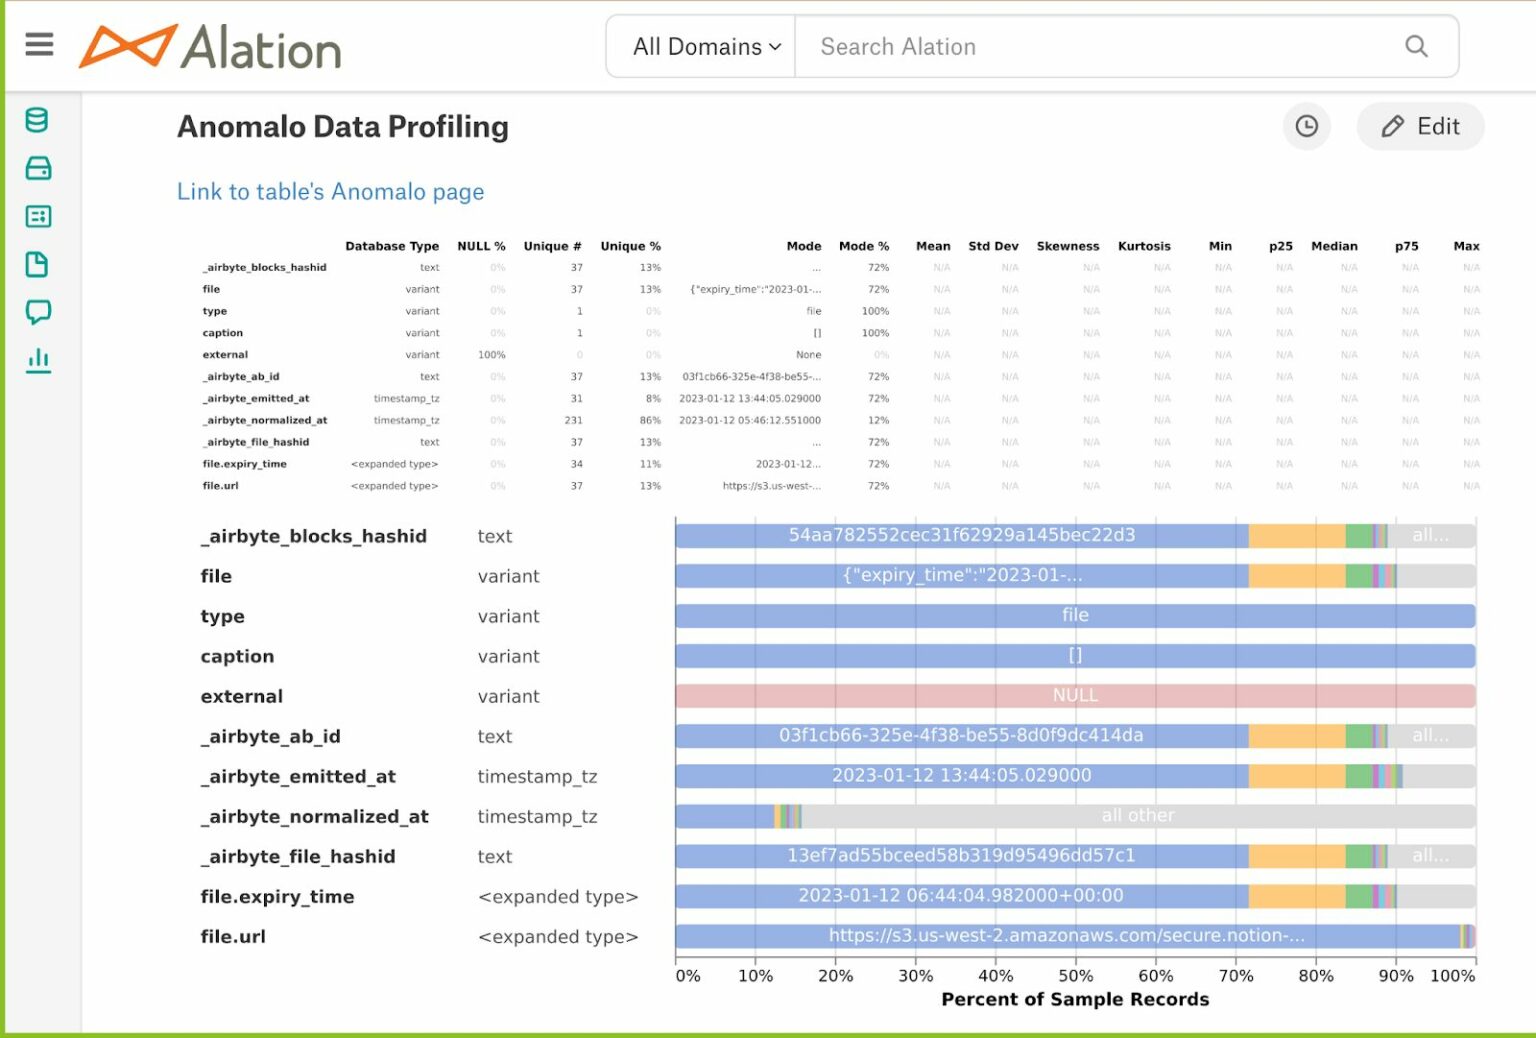Select the data sources icon in sidebar
Image resolution: width=1536 pixels, height=1038 pixels.
(38, 168)
